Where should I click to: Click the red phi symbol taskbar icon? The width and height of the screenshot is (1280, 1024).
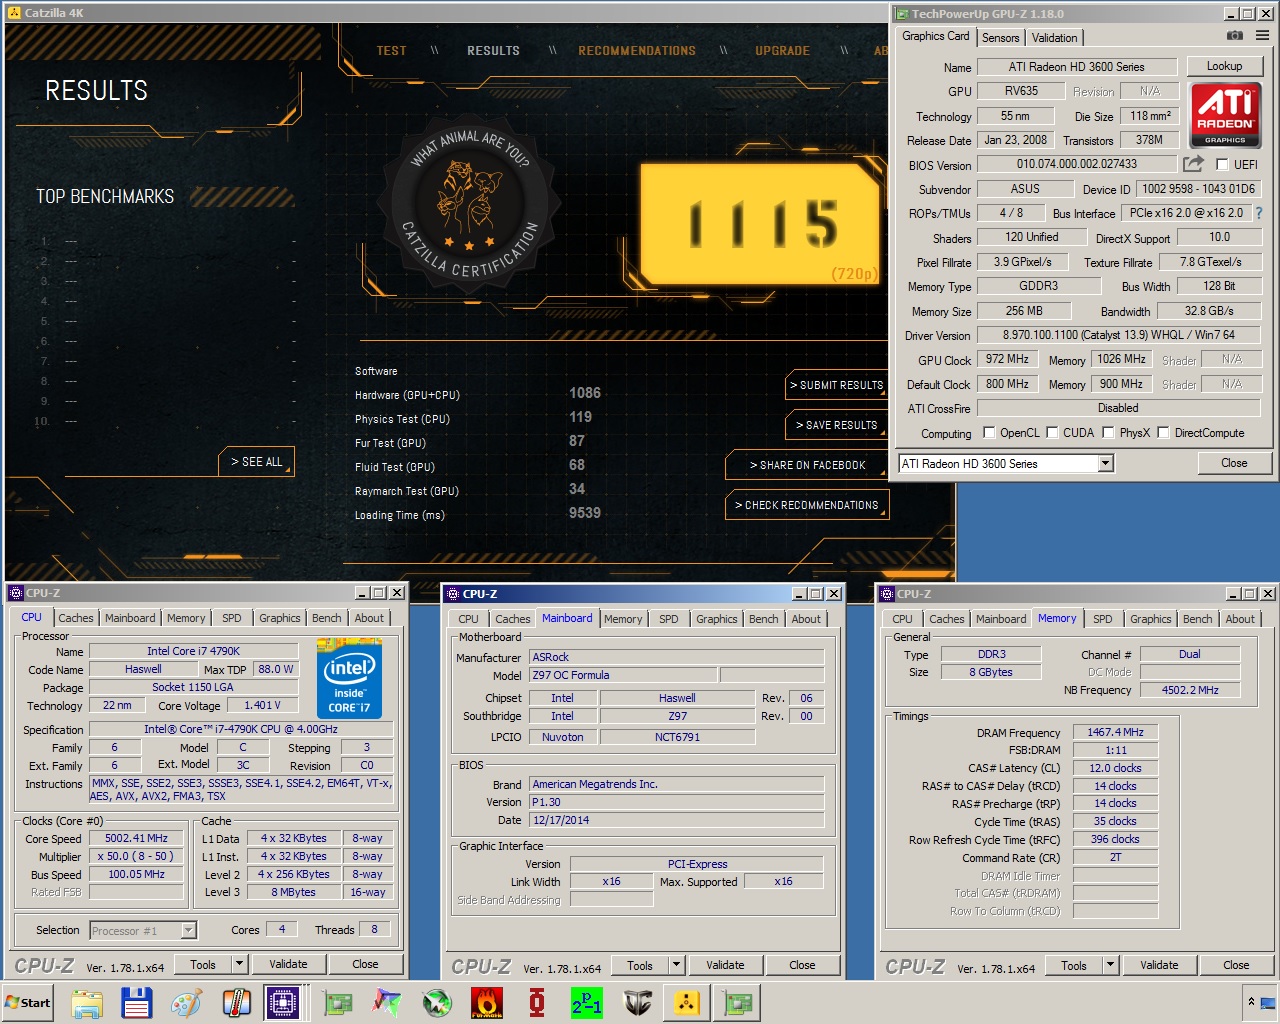coord(537,1003)
